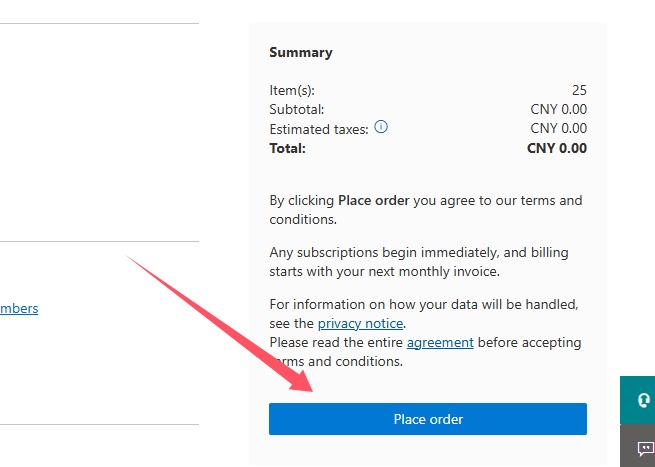The width and height of the screenshot is (655, 467).
Task: Open the privacy notice link
Action: [360, 324]
